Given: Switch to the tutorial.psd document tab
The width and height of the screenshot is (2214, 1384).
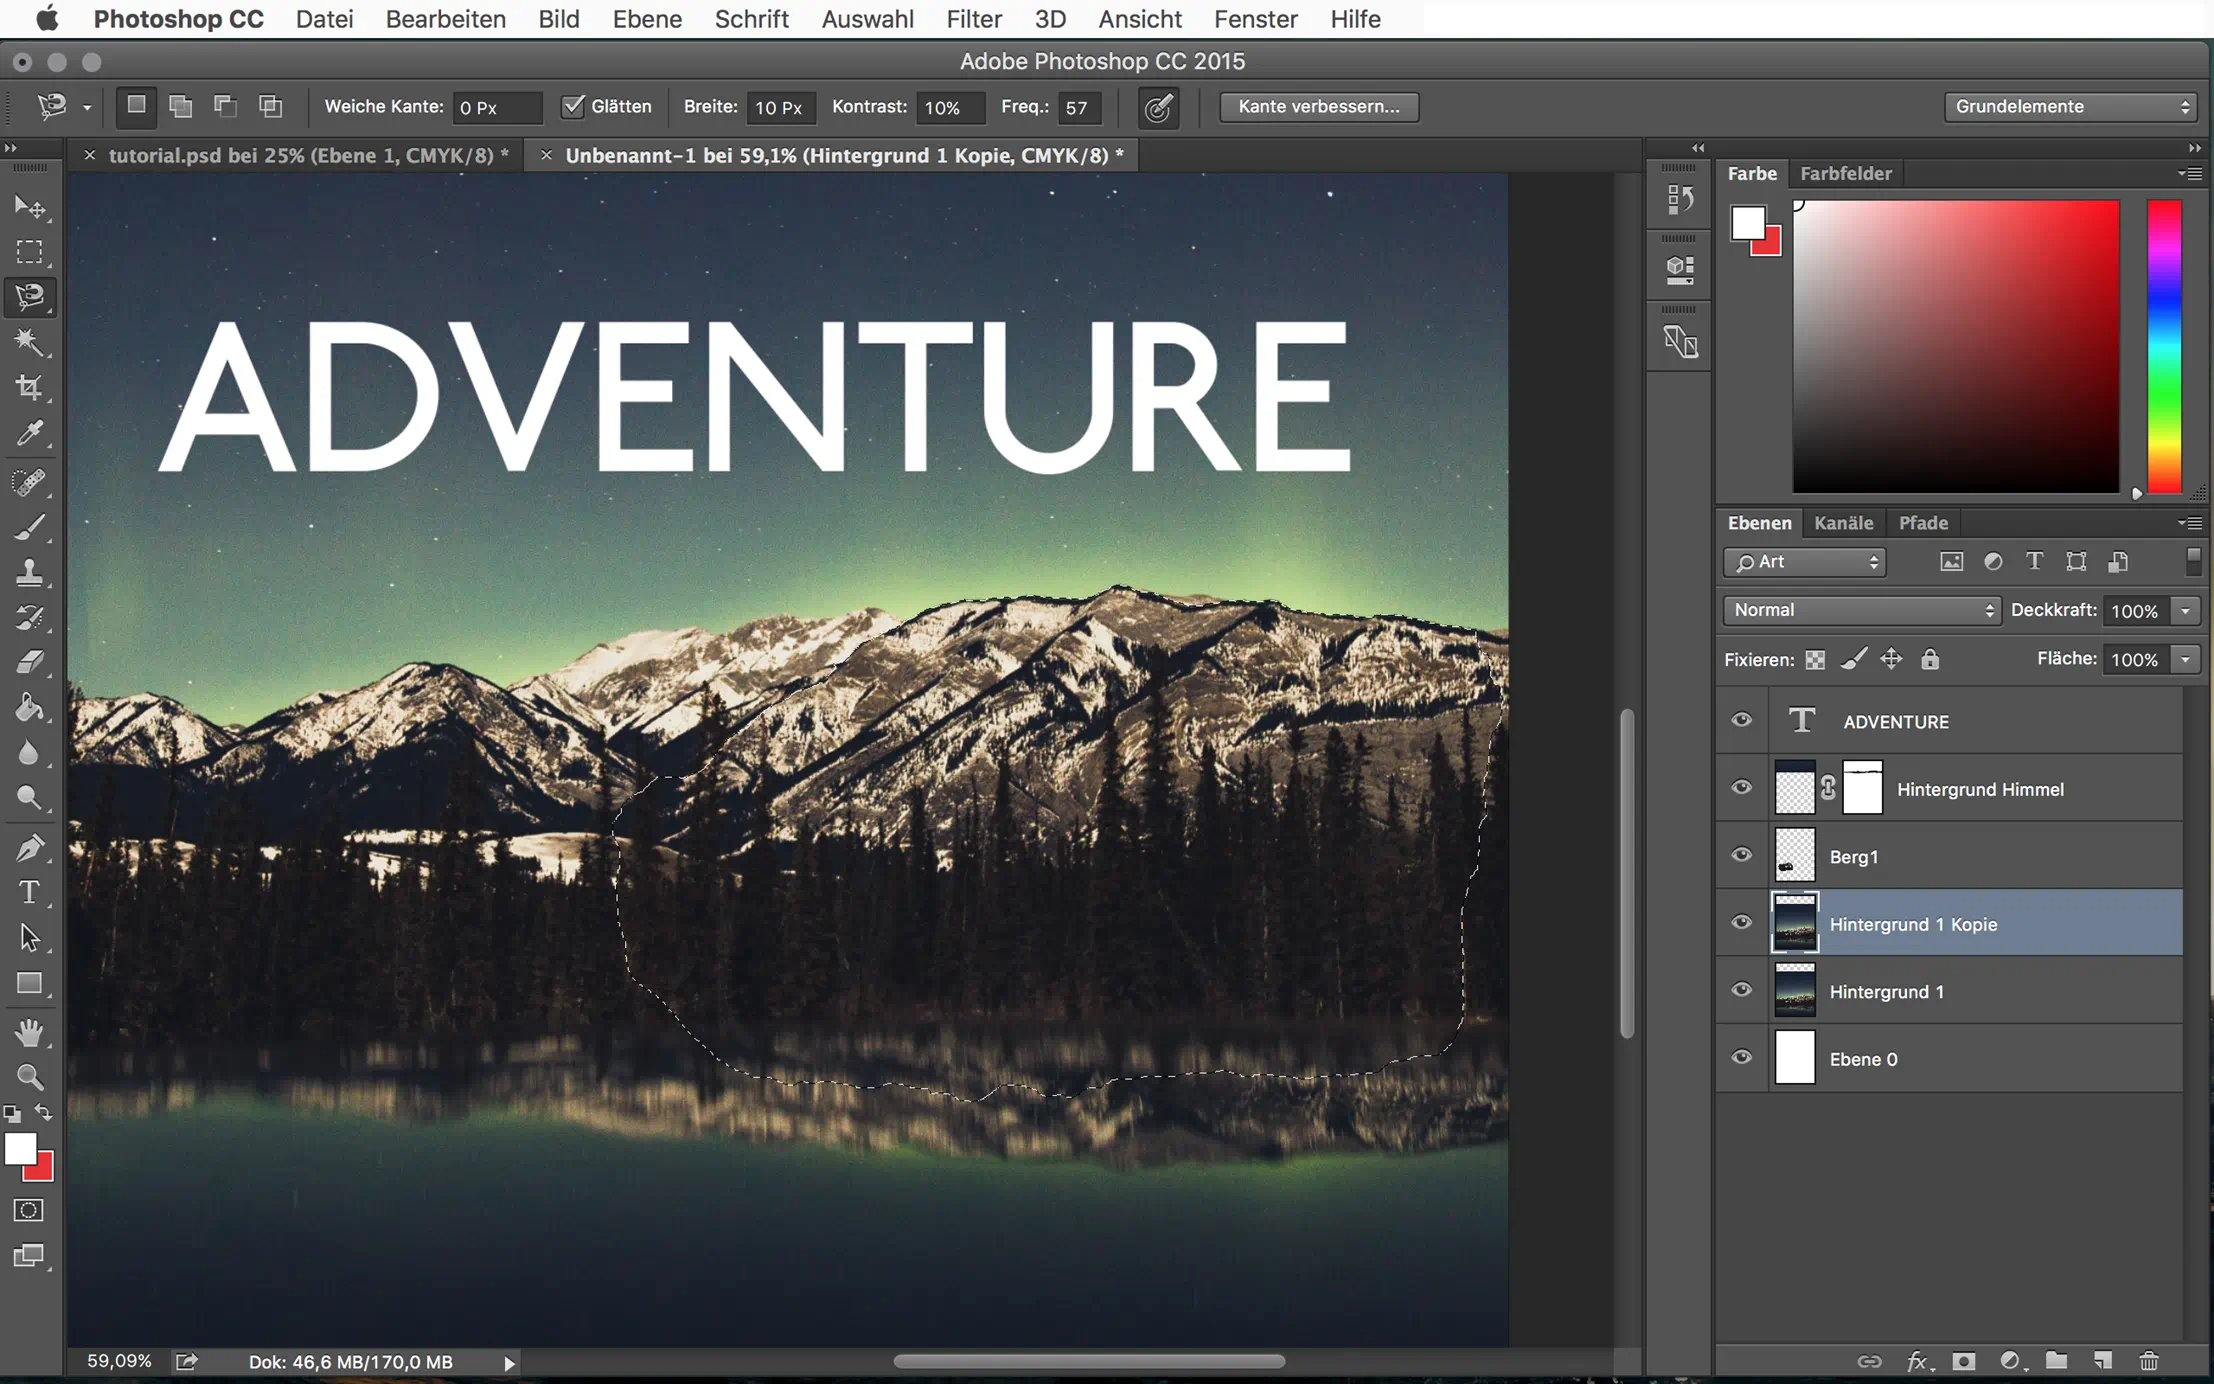Looking at the screenshot, I should tap(308, 155).
